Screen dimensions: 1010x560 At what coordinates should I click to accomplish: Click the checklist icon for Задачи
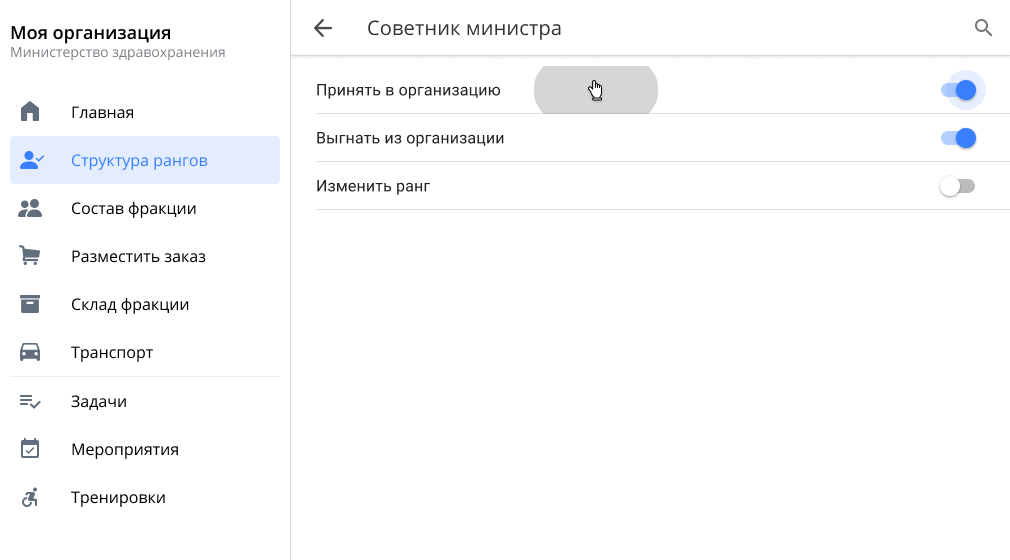click(30, 401)
